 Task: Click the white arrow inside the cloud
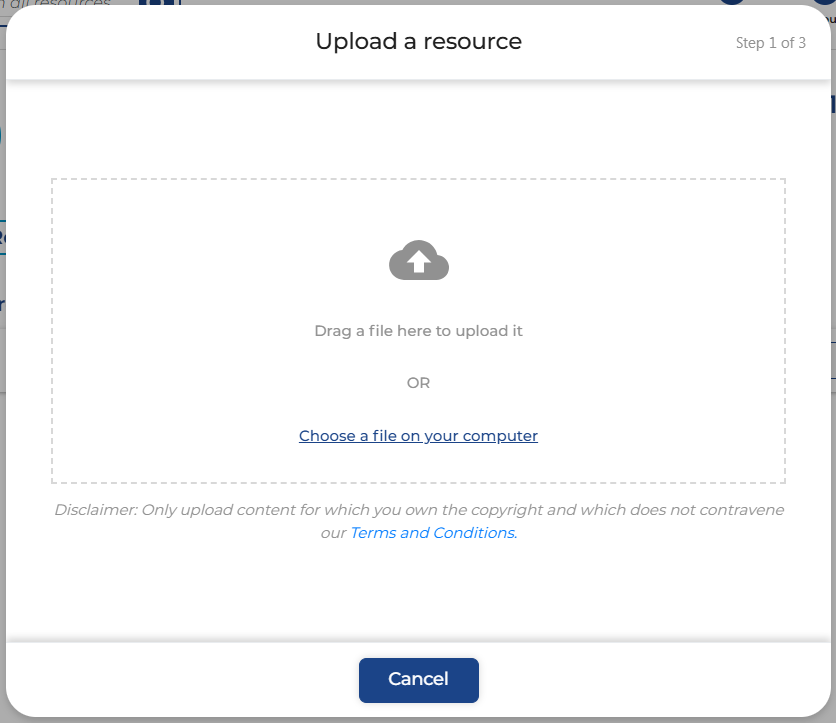pos(418,263)
